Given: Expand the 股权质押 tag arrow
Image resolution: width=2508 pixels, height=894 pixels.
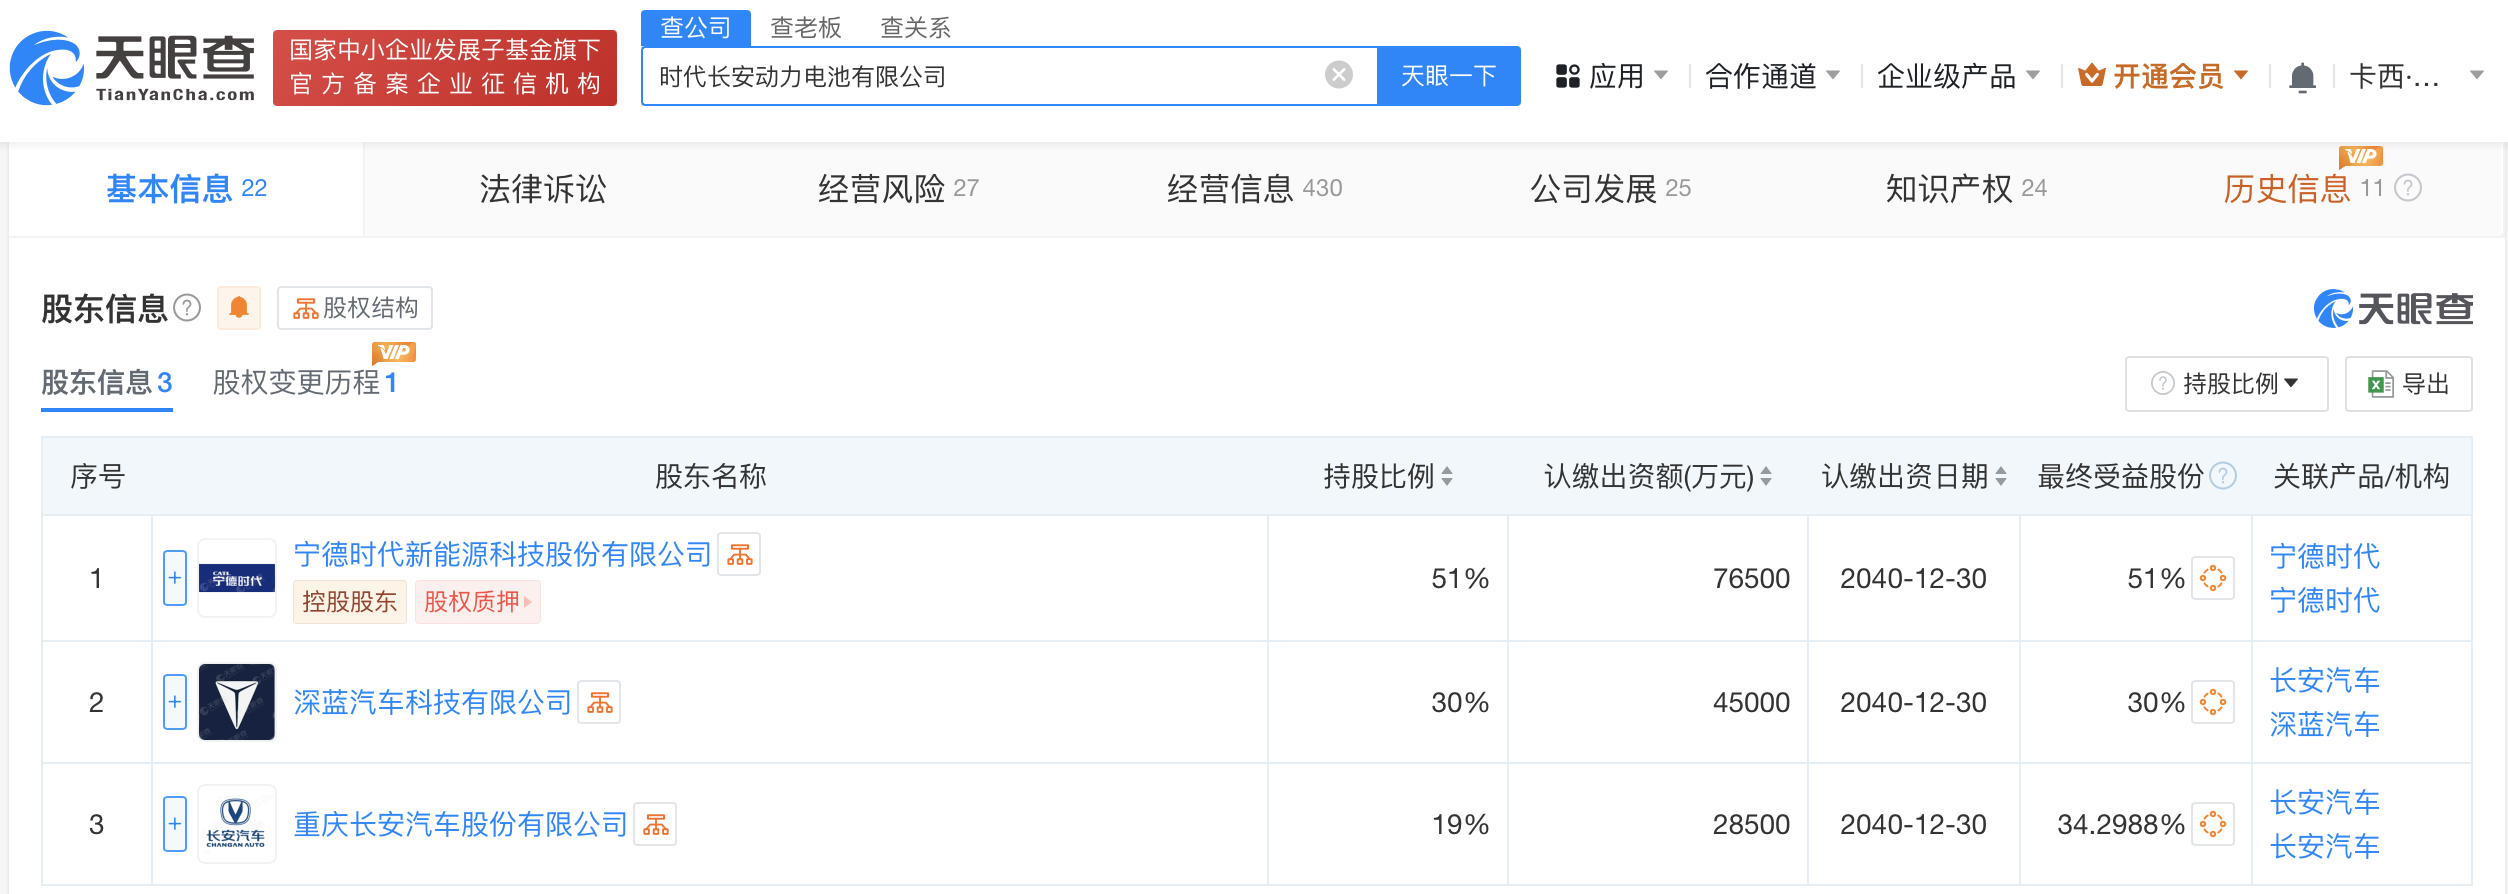Looking at the screenshot, I should (x=528, y=601).
